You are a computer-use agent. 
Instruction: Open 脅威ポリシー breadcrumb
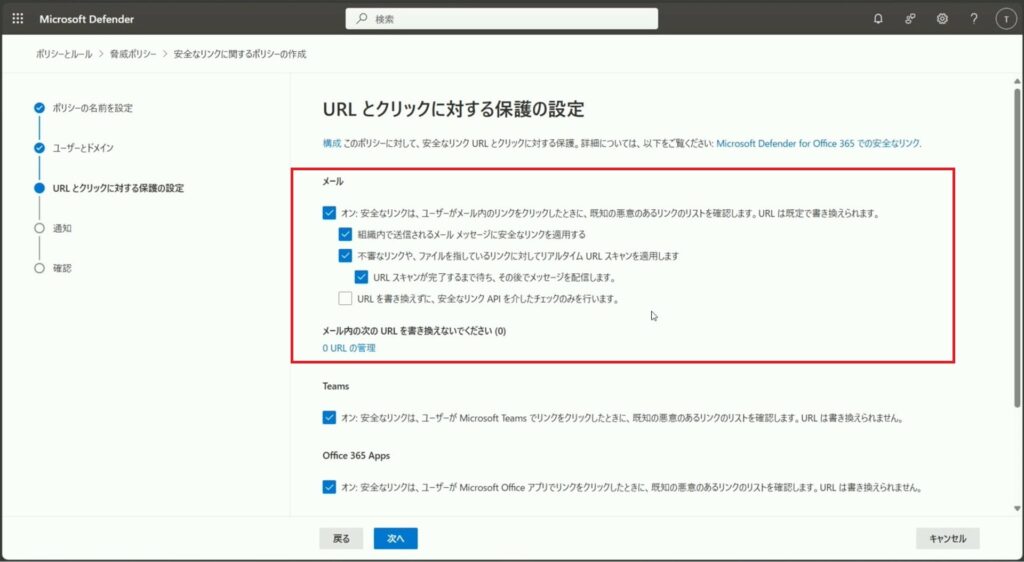(x=133, y=54)
